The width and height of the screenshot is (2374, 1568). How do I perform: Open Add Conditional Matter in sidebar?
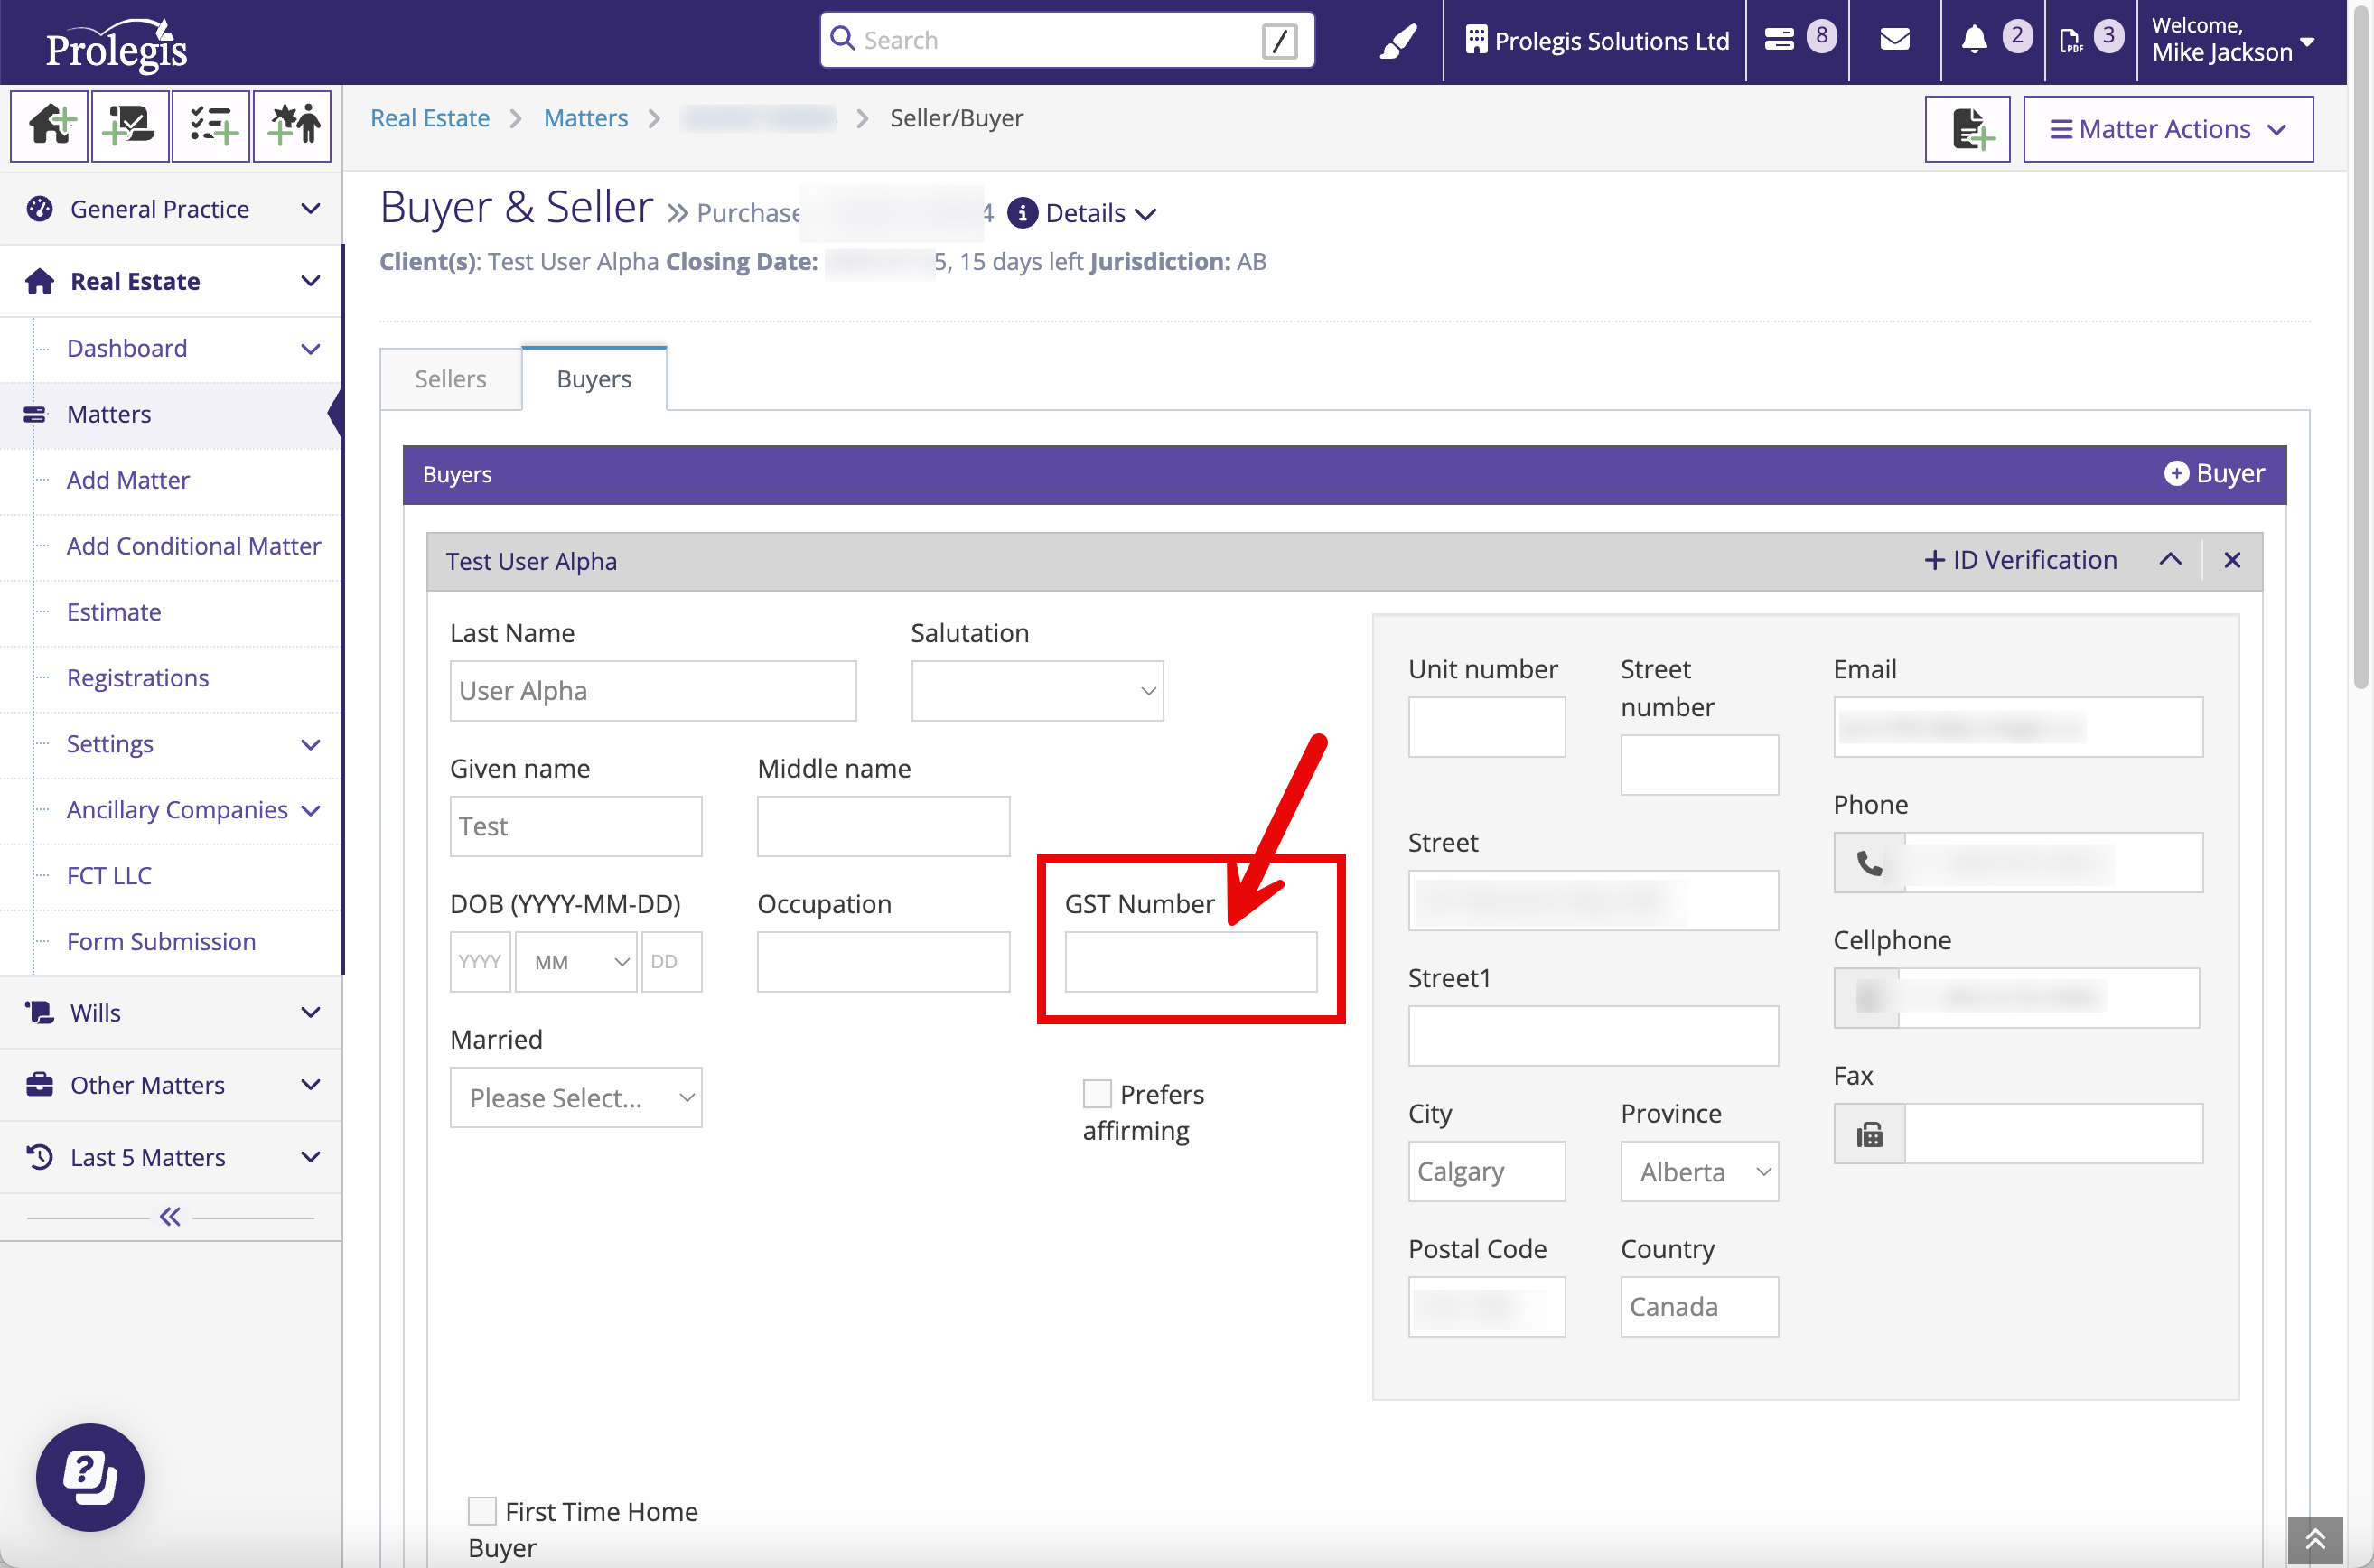pos(193,546)
